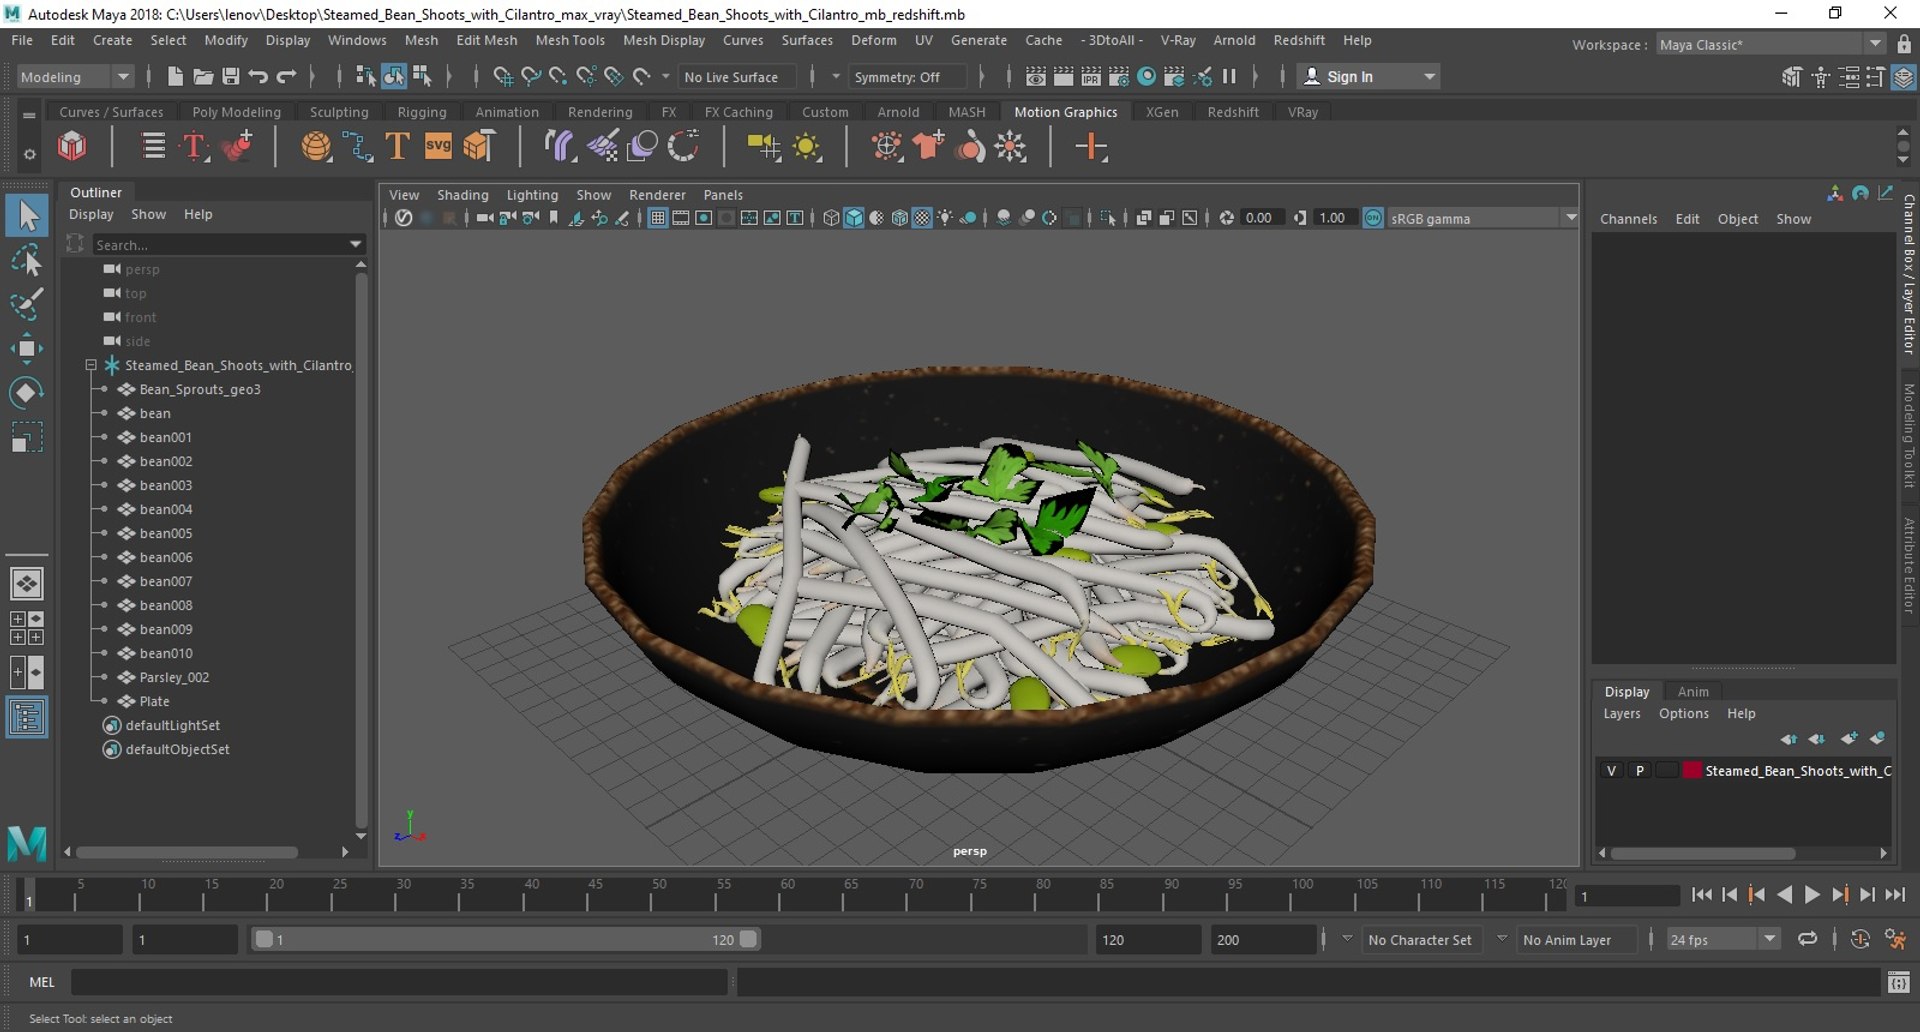
Task: Toggle the sRGB gamma view transform button
Action: [x=1373, y=218]
